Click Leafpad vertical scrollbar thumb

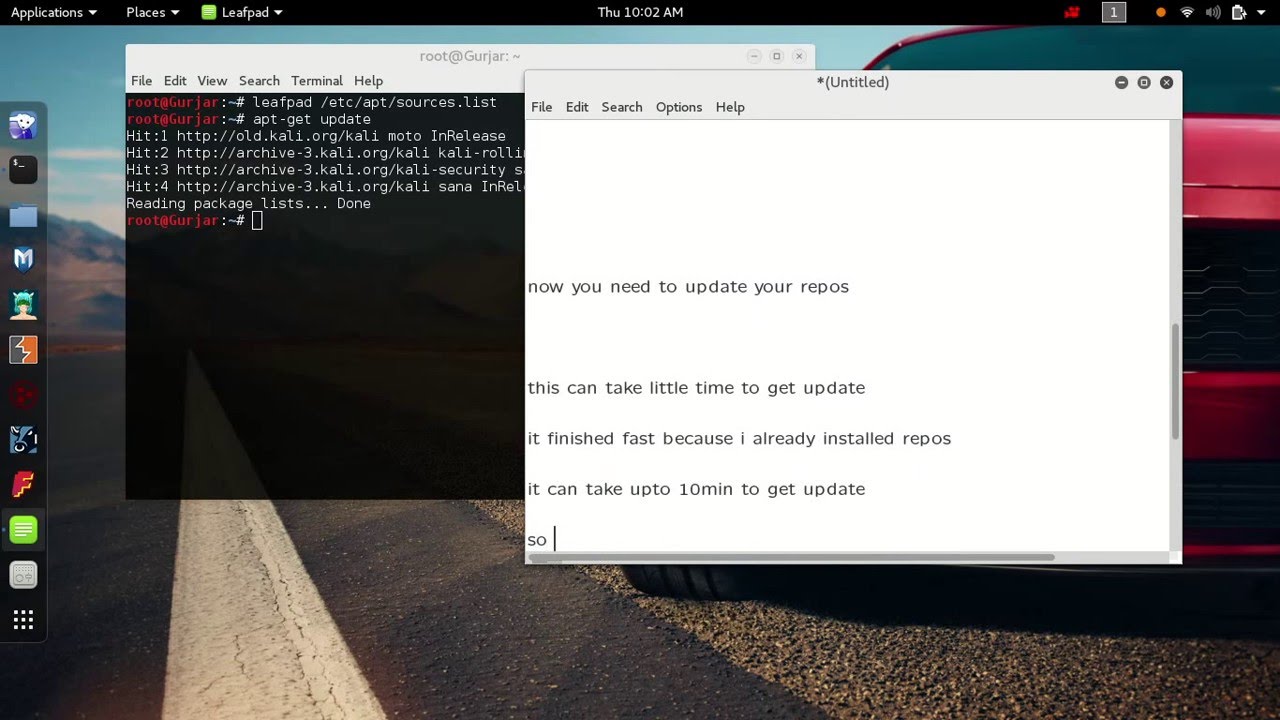(x=1175, y=380)
